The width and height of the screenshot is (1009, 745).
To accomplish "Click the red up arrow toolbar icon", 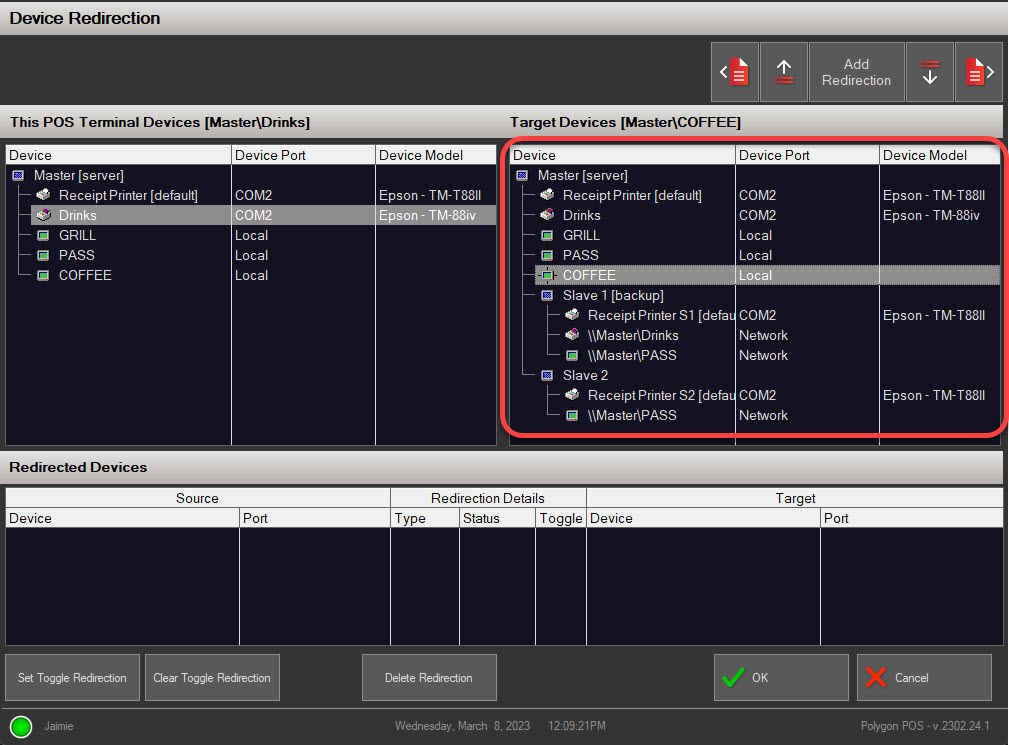I will click(x=783, y=71).
